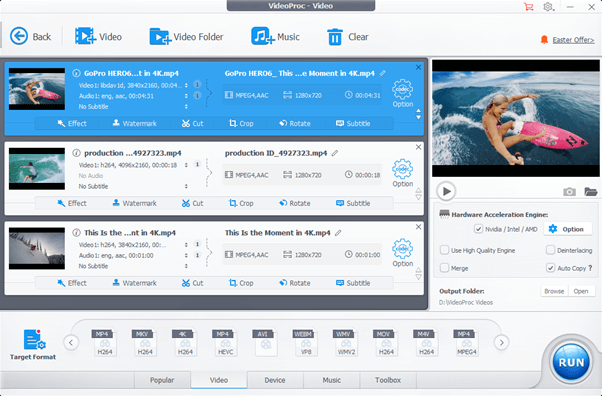Browse for output folder
This screenshot has width=602, height=396.
pyautogui.click(x=554, y=291)
